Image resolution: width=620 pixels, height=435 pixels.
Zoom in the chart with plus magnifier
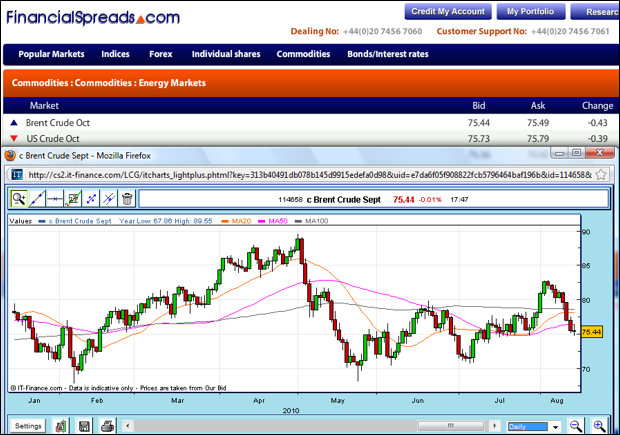click(x=599, y=426)
